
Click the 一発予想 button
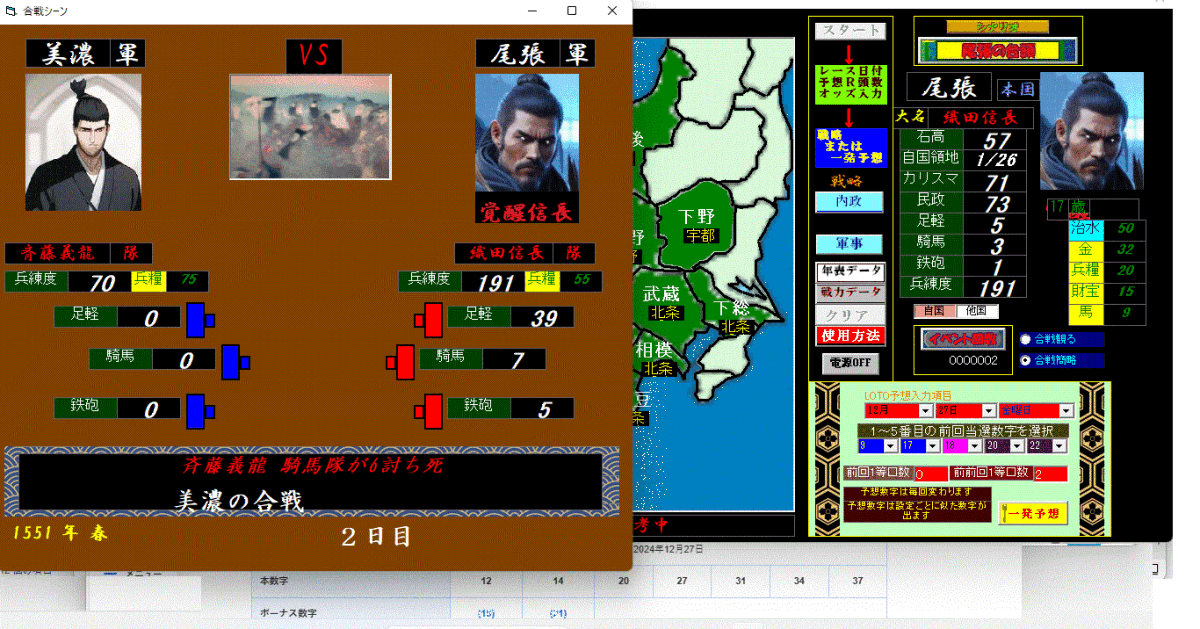point(1032,513)
